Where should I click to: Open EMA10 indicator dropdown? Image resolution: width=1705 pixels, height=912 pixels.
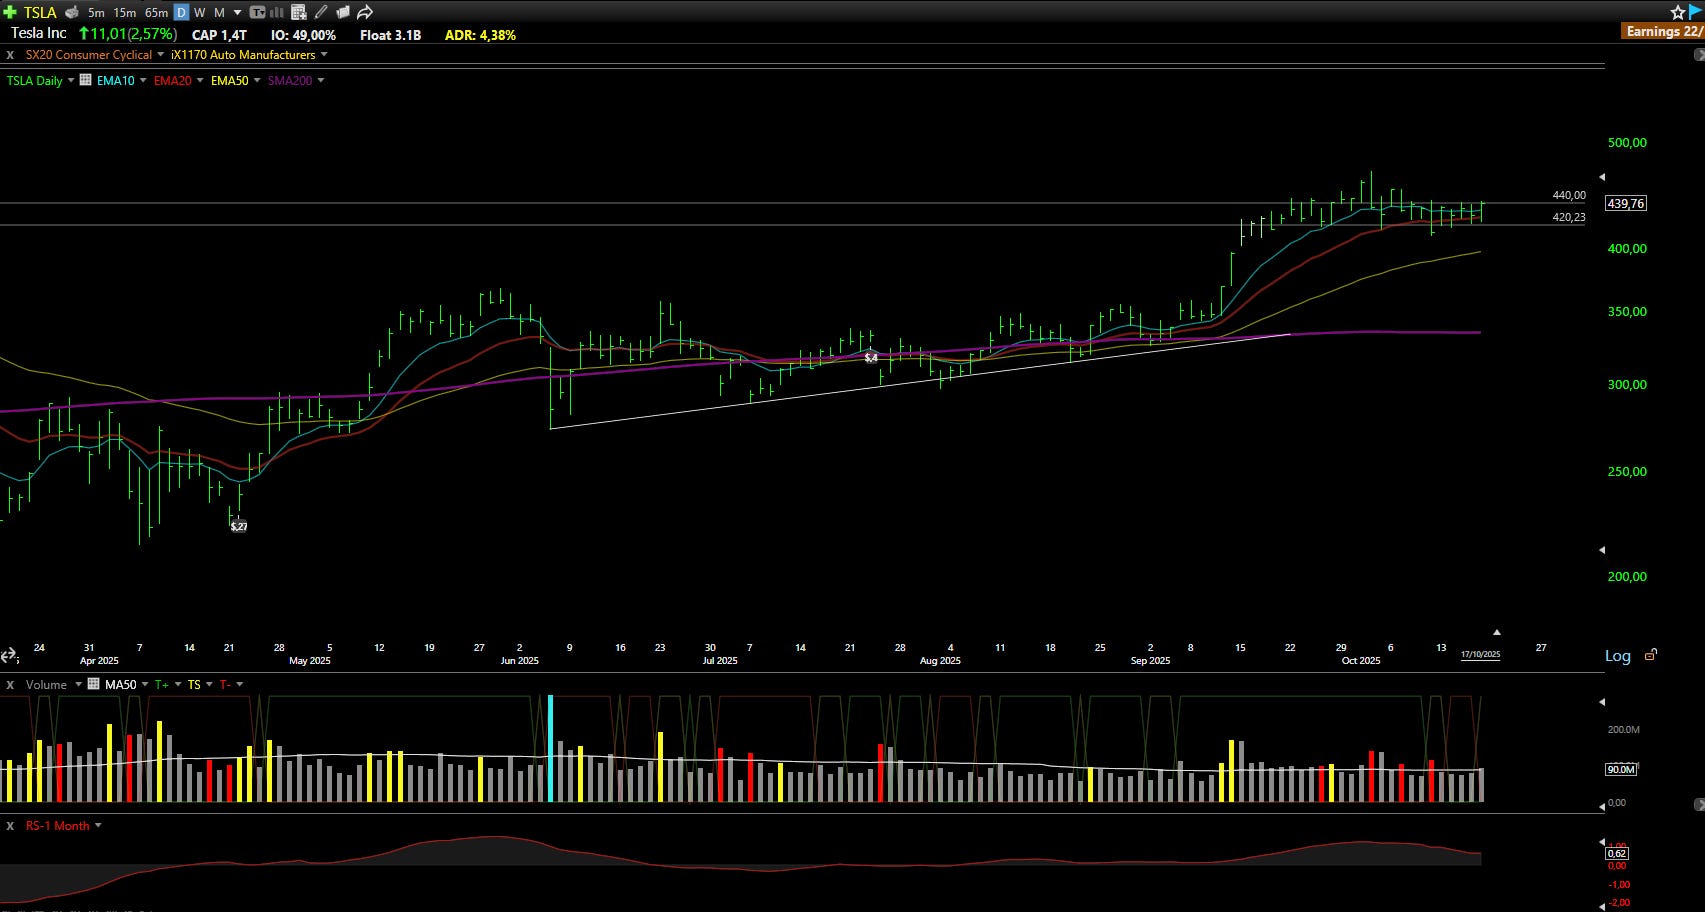(x=143, y=80)
